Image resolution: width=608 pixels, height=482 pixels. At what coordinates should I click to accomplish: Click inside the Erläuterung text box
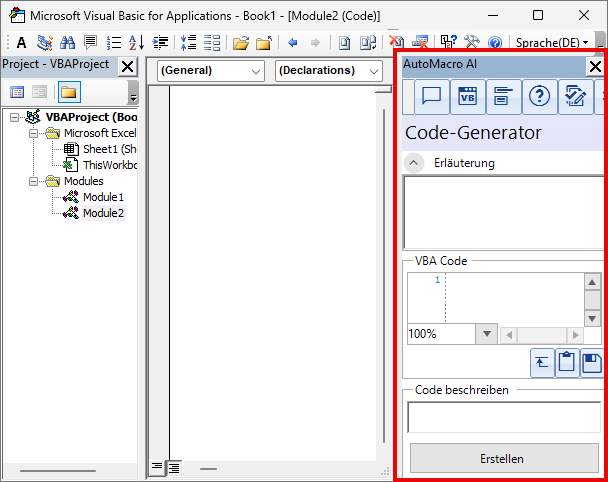[504, 212]
